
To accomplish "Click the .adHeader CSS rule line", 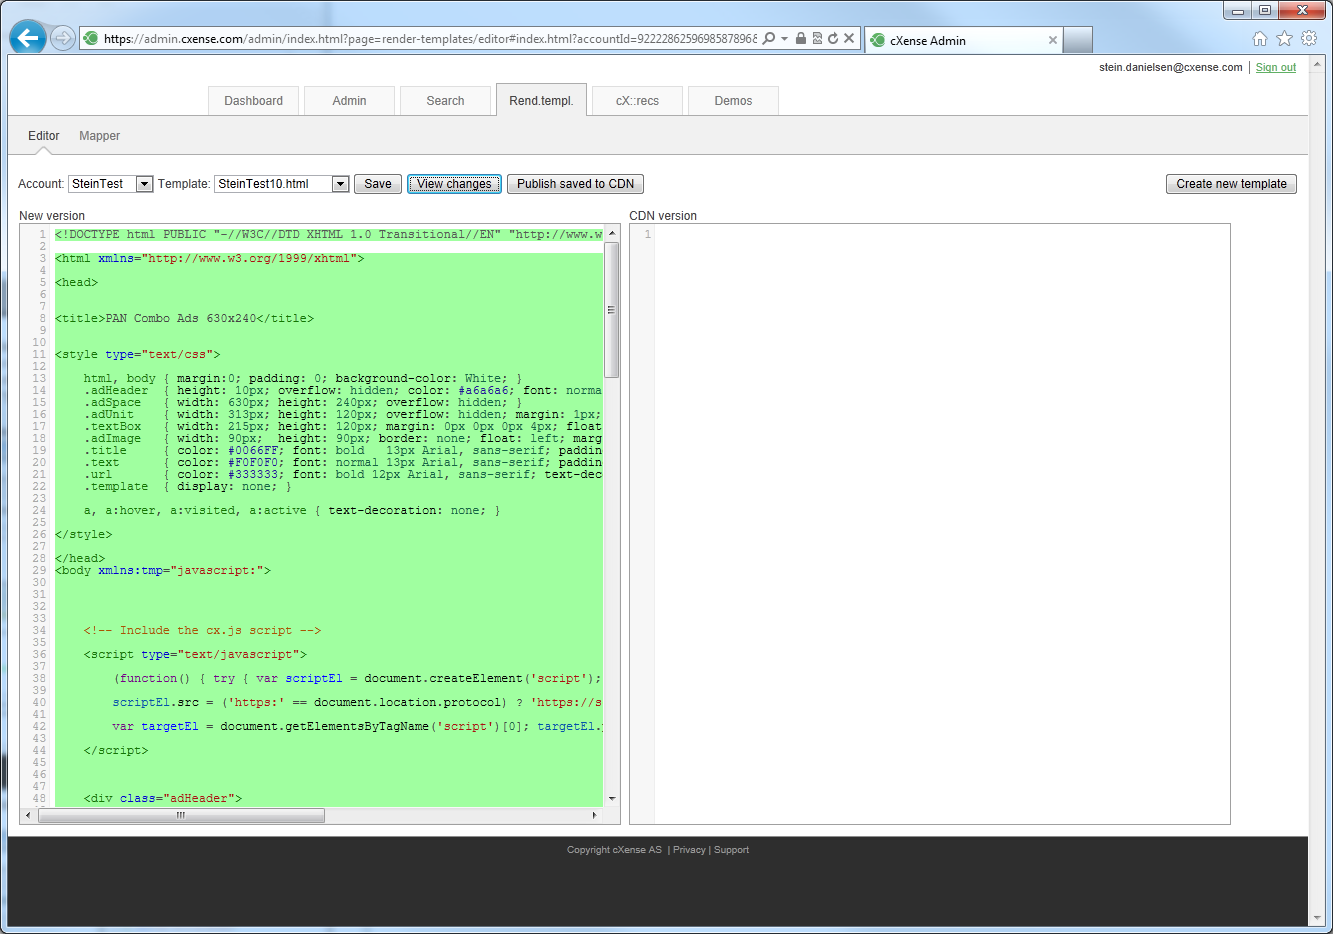I will point(343,390).
